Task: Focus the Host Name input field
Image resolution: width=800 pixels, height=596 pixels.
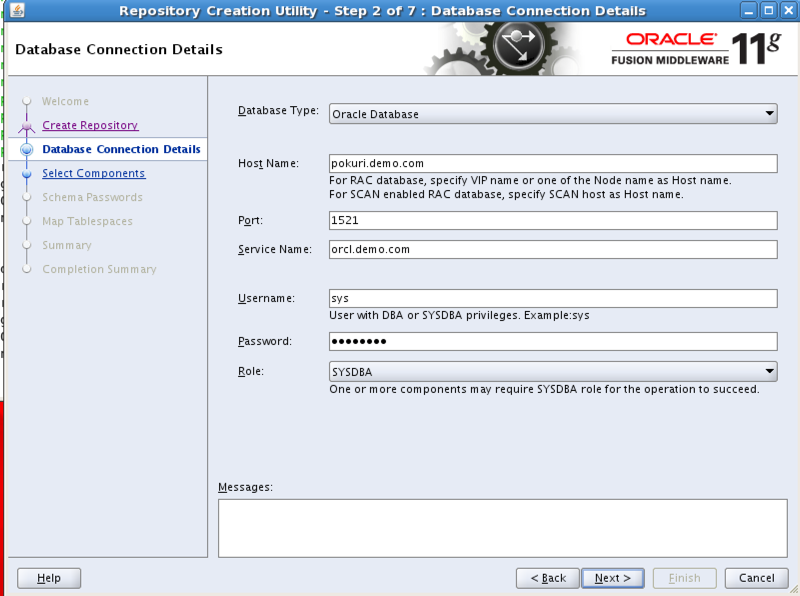Action: pyautogui.click(x=553, y=163)
